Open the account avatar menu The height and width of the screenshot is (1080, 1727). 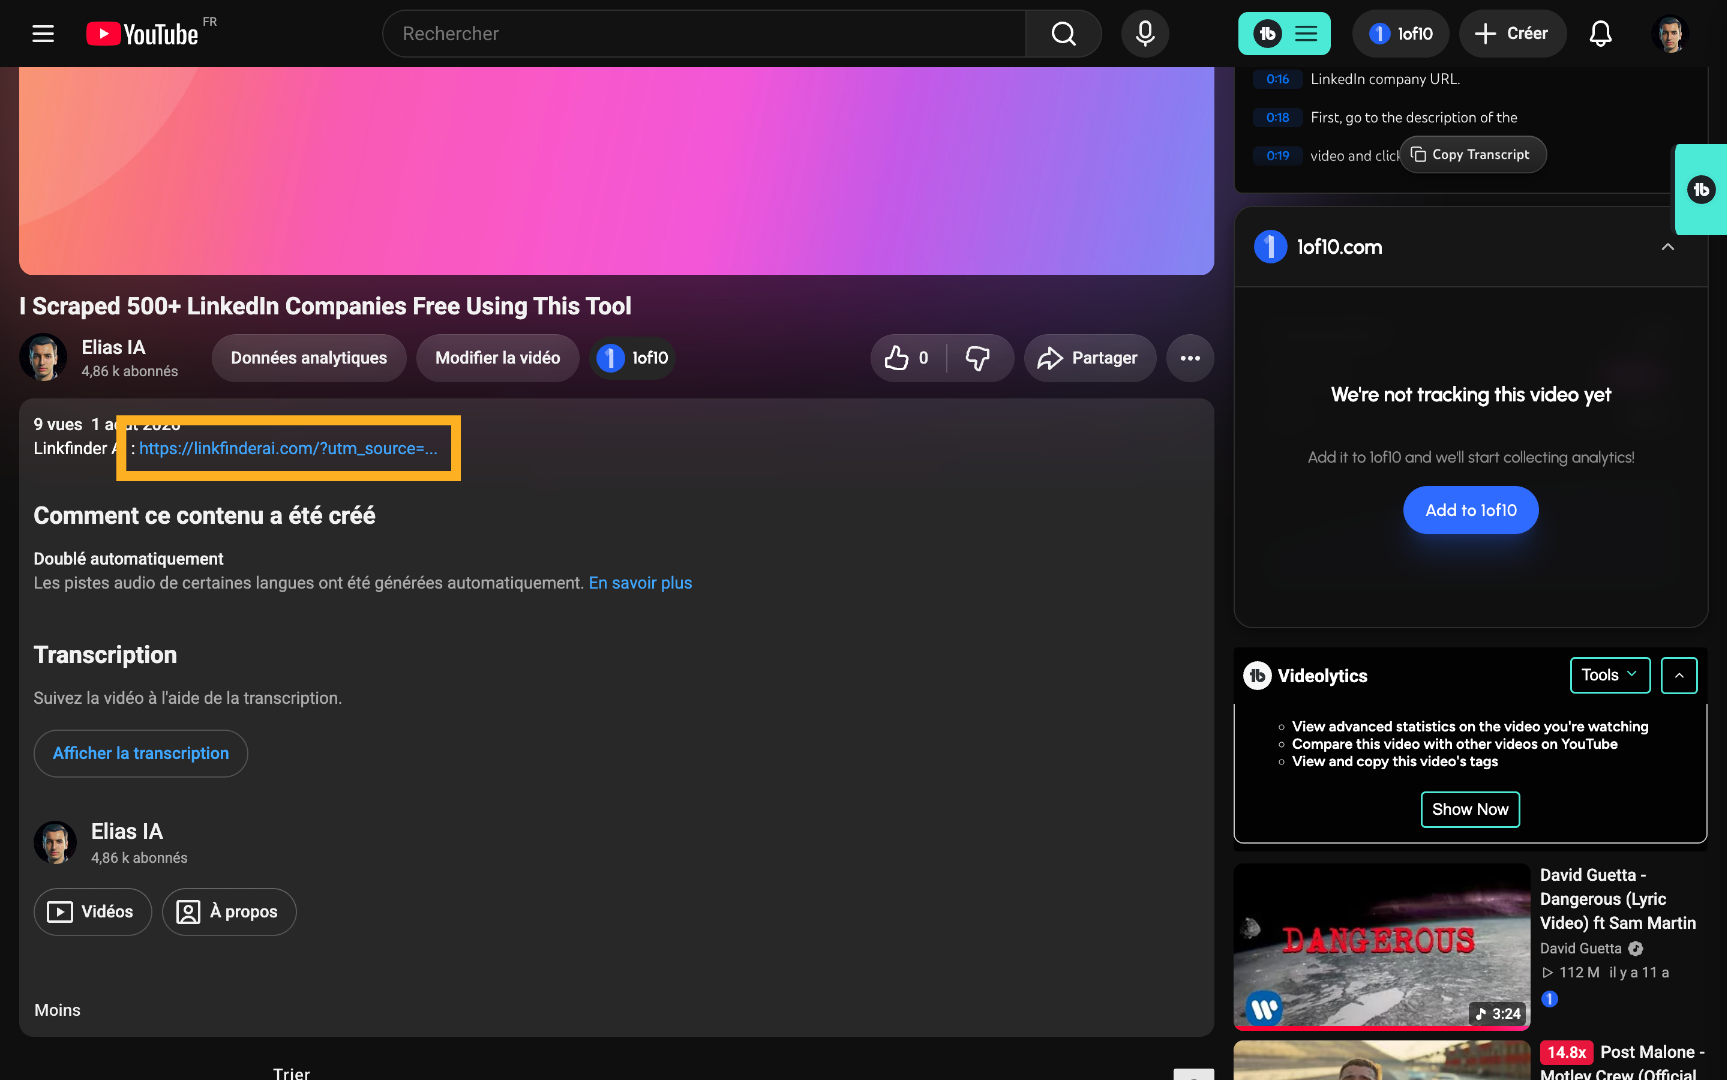pyautogui.click(x=1670, y=34)
